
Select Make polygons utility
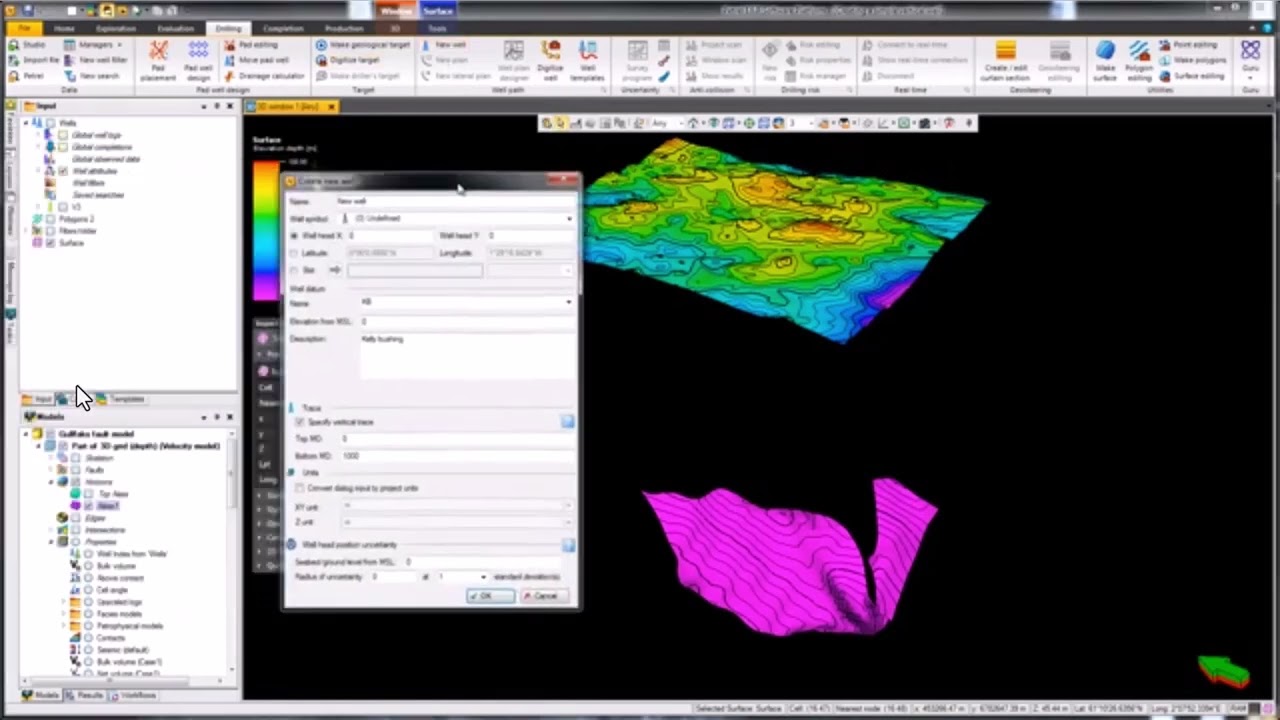click(1192, 60)
